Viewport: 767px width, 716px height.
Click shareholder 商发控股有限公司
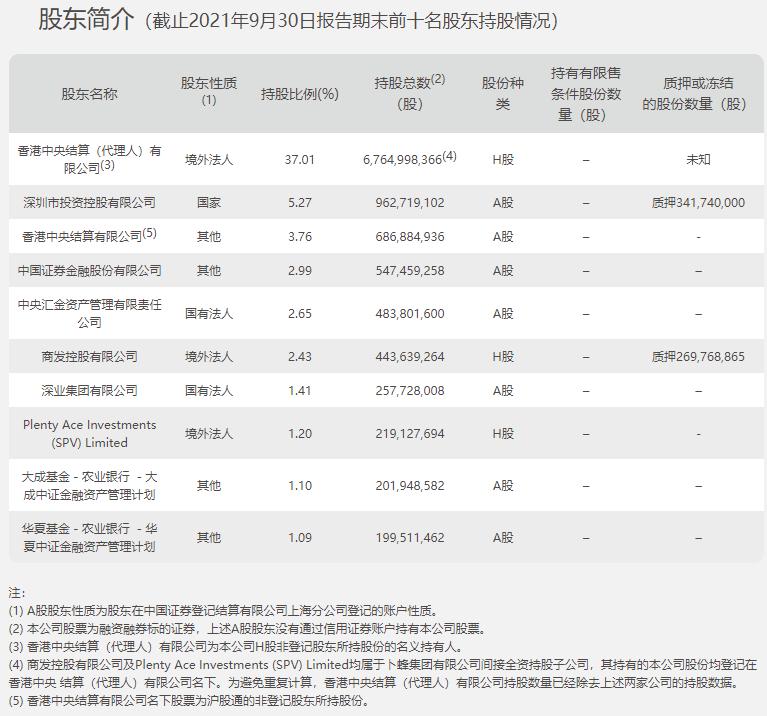pos(89,357)
